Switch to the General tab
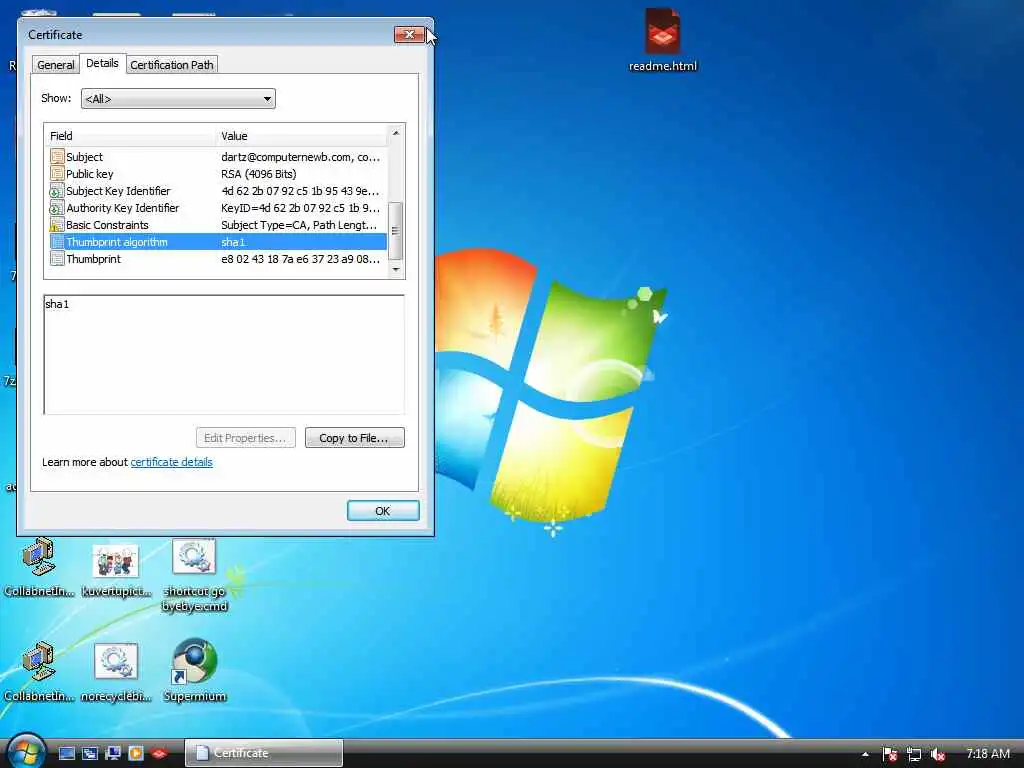Viewport: 1024px width, 768px height. (56, 65)
